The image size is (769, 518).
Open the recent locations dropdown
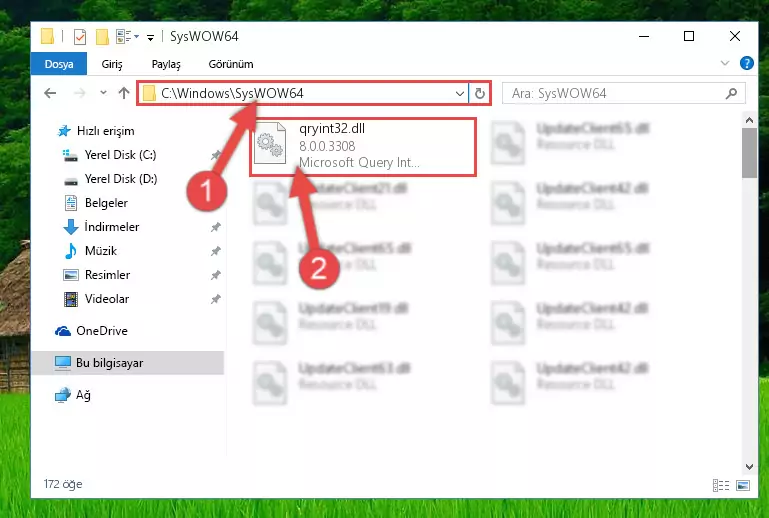[103, 93]
